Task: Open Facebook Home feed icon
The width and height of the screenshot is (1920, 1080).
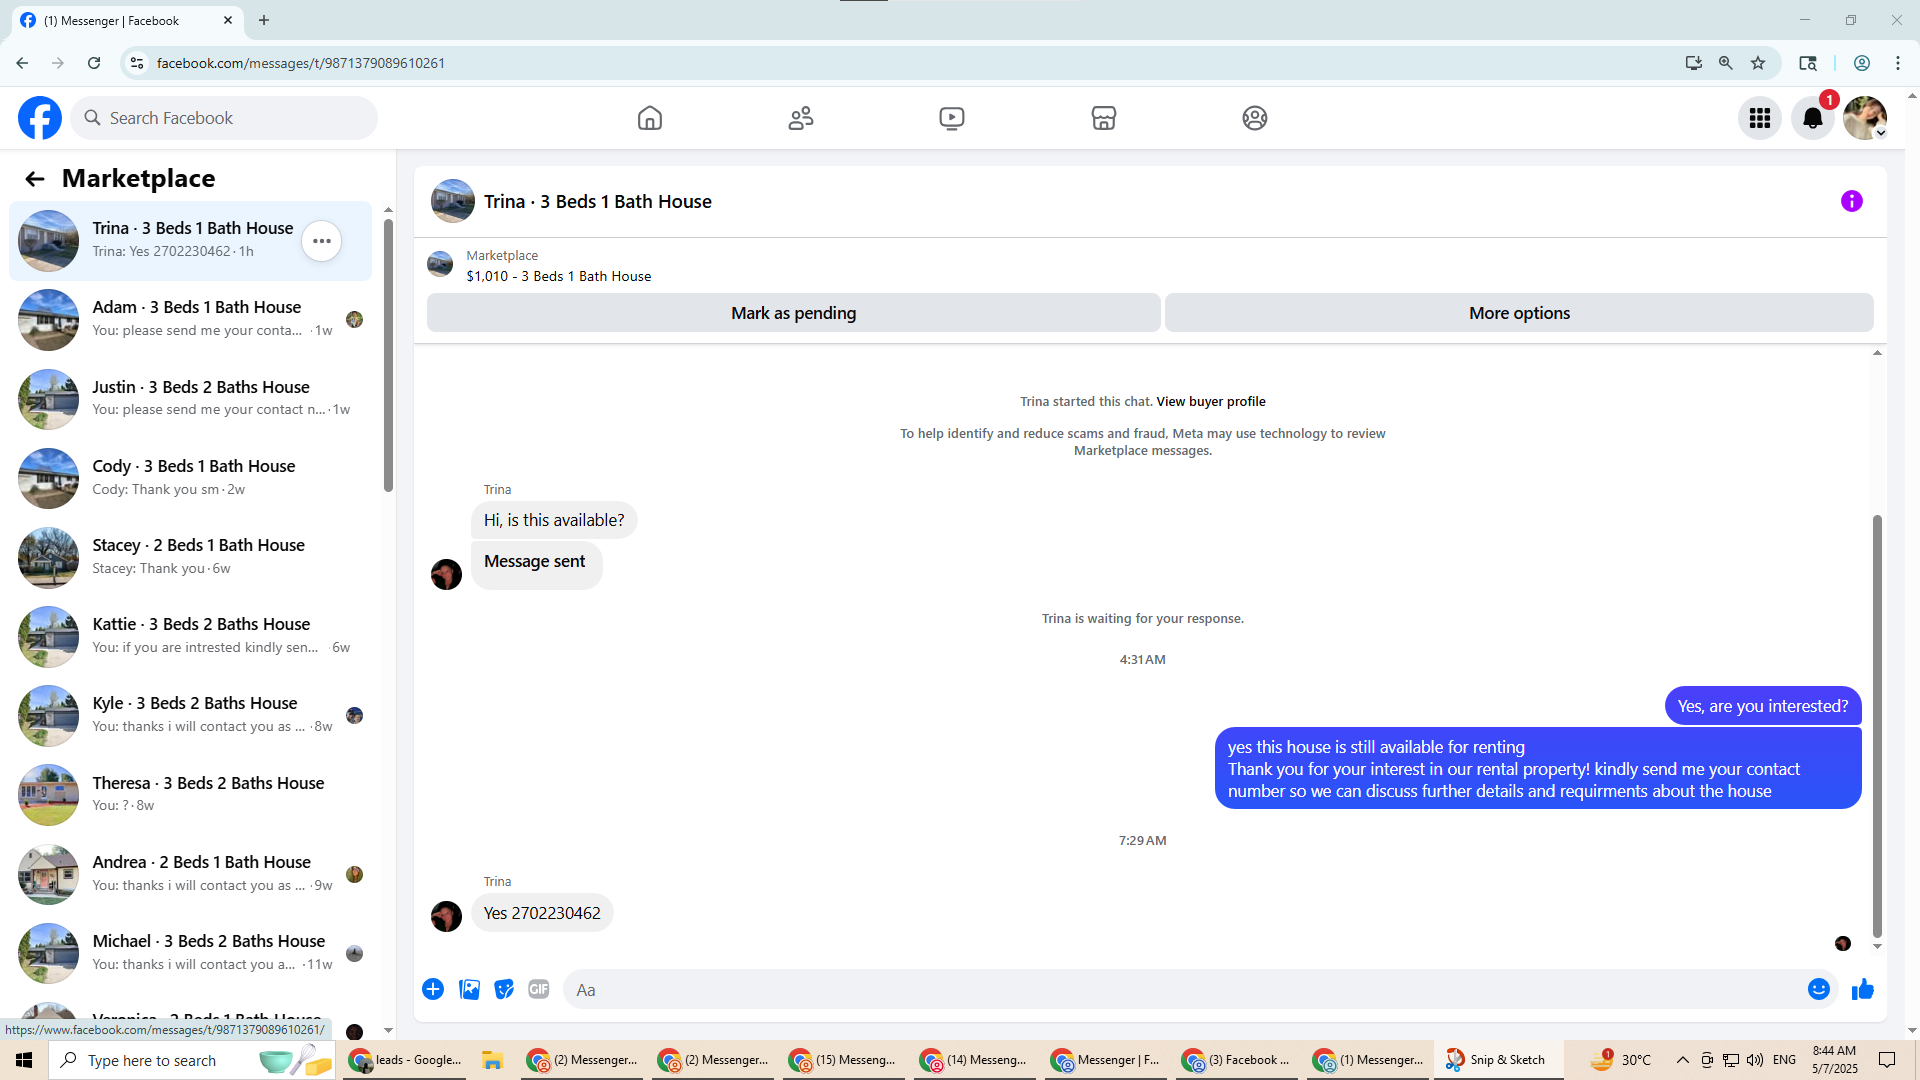Action: [x=649, y=118]
